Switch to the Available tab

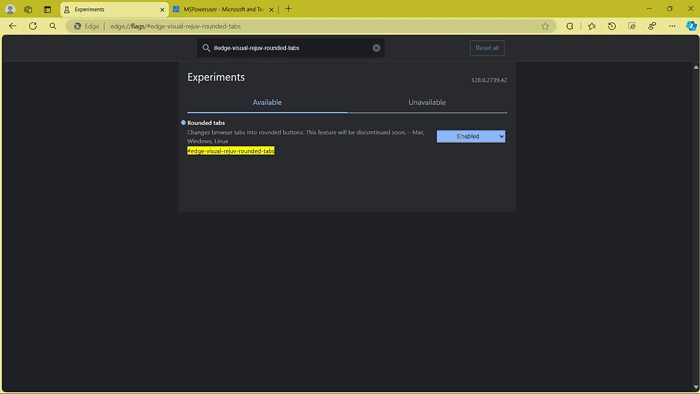coord(267,102)
